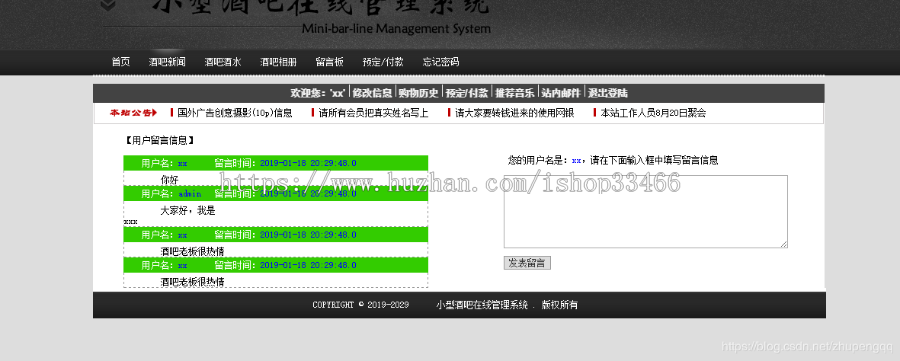The width and height of the screenshot is (900, 361).
Task: Select 酒吧相册 in navigation bar
Action: pyautogui.click(x=278, y=62)
